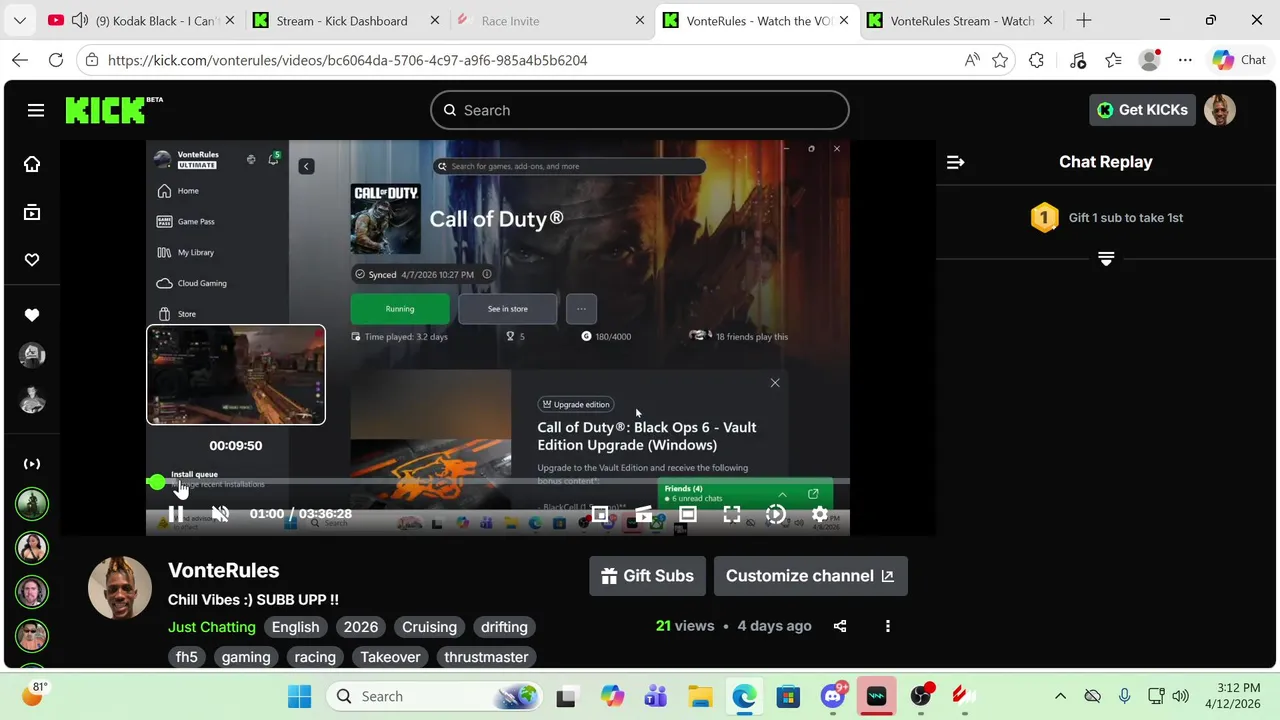
Task: Toggle theater mode on the player
Action: [x=688, y=514]
